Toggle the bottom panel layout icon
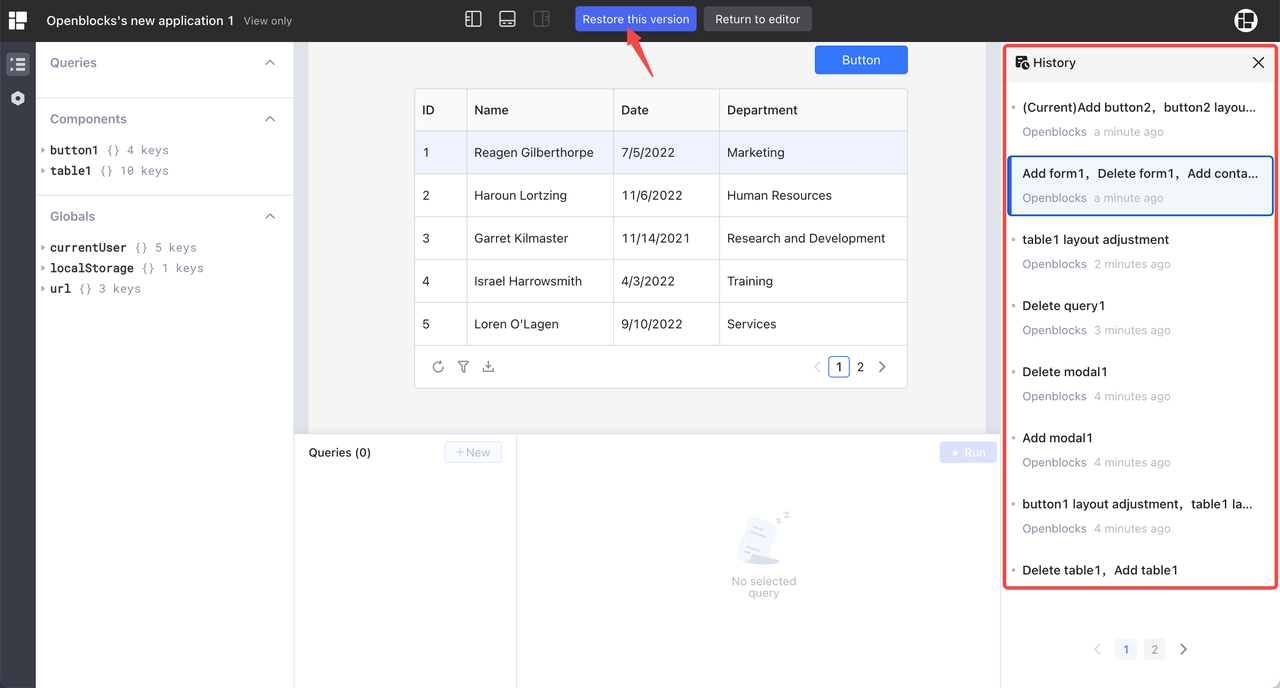 pos(508,19)
